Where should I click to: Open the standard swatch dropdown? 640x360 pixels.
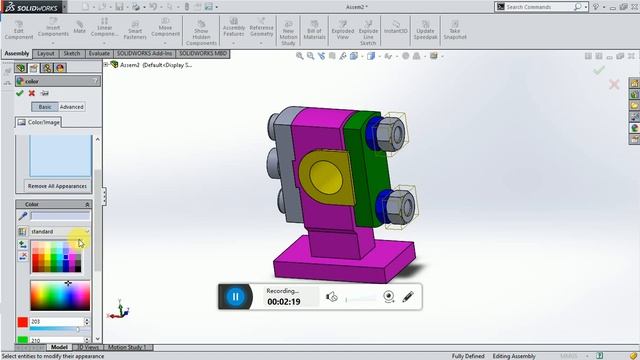[60, 231]
